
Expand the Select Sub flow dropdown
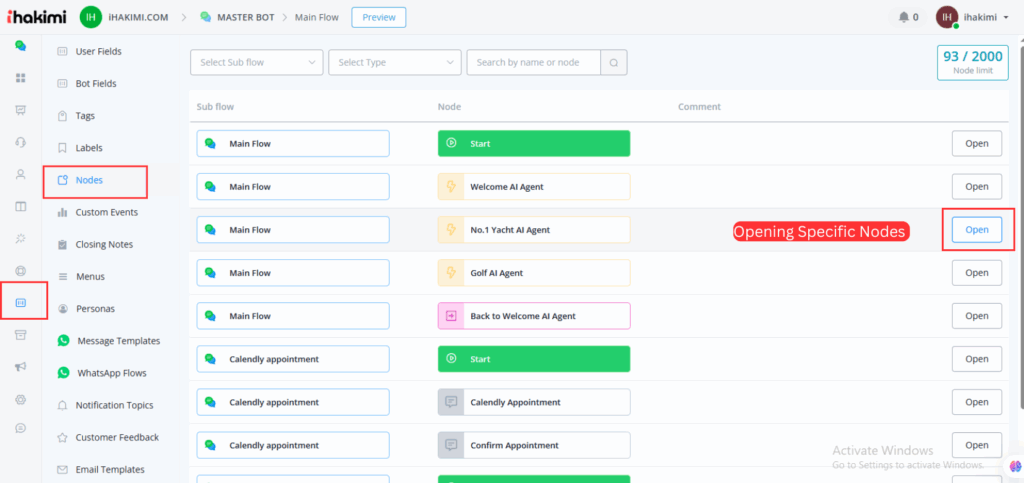point(256,62)
